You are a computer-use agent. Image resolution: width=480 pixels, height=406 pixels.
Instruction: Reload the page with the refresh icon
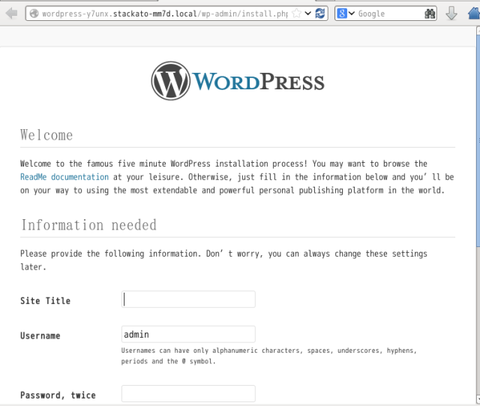tap(320, 14)
